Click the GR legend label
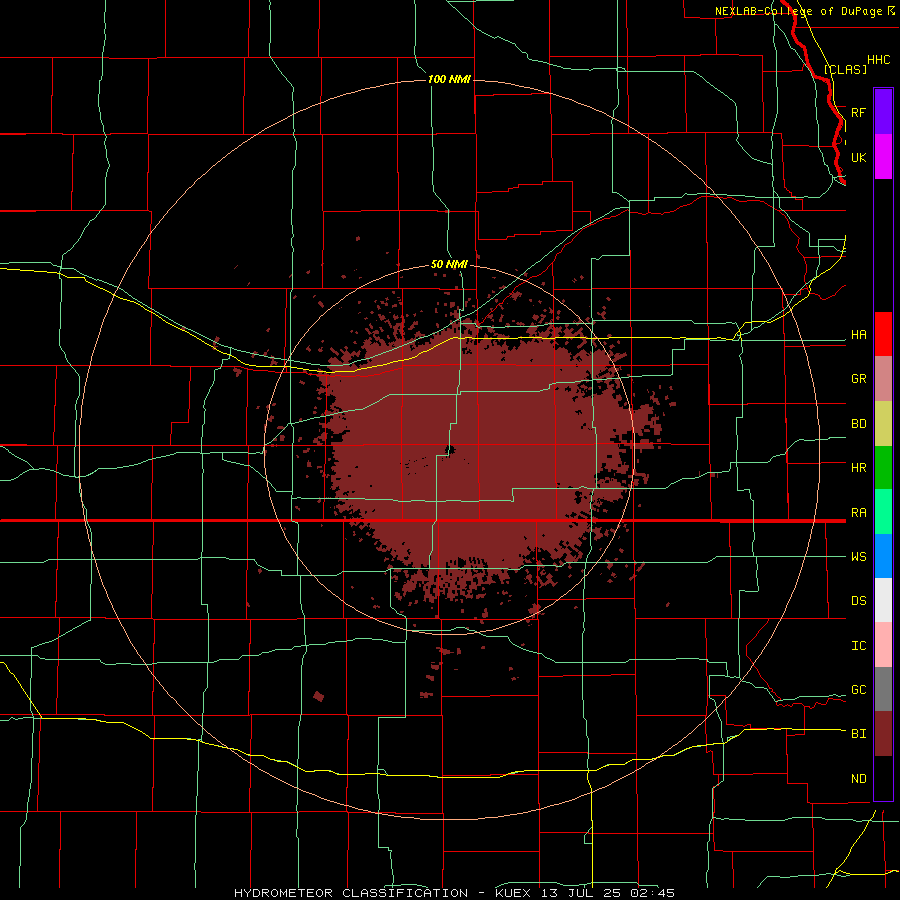The image size is (900, 900). point(858,379)
